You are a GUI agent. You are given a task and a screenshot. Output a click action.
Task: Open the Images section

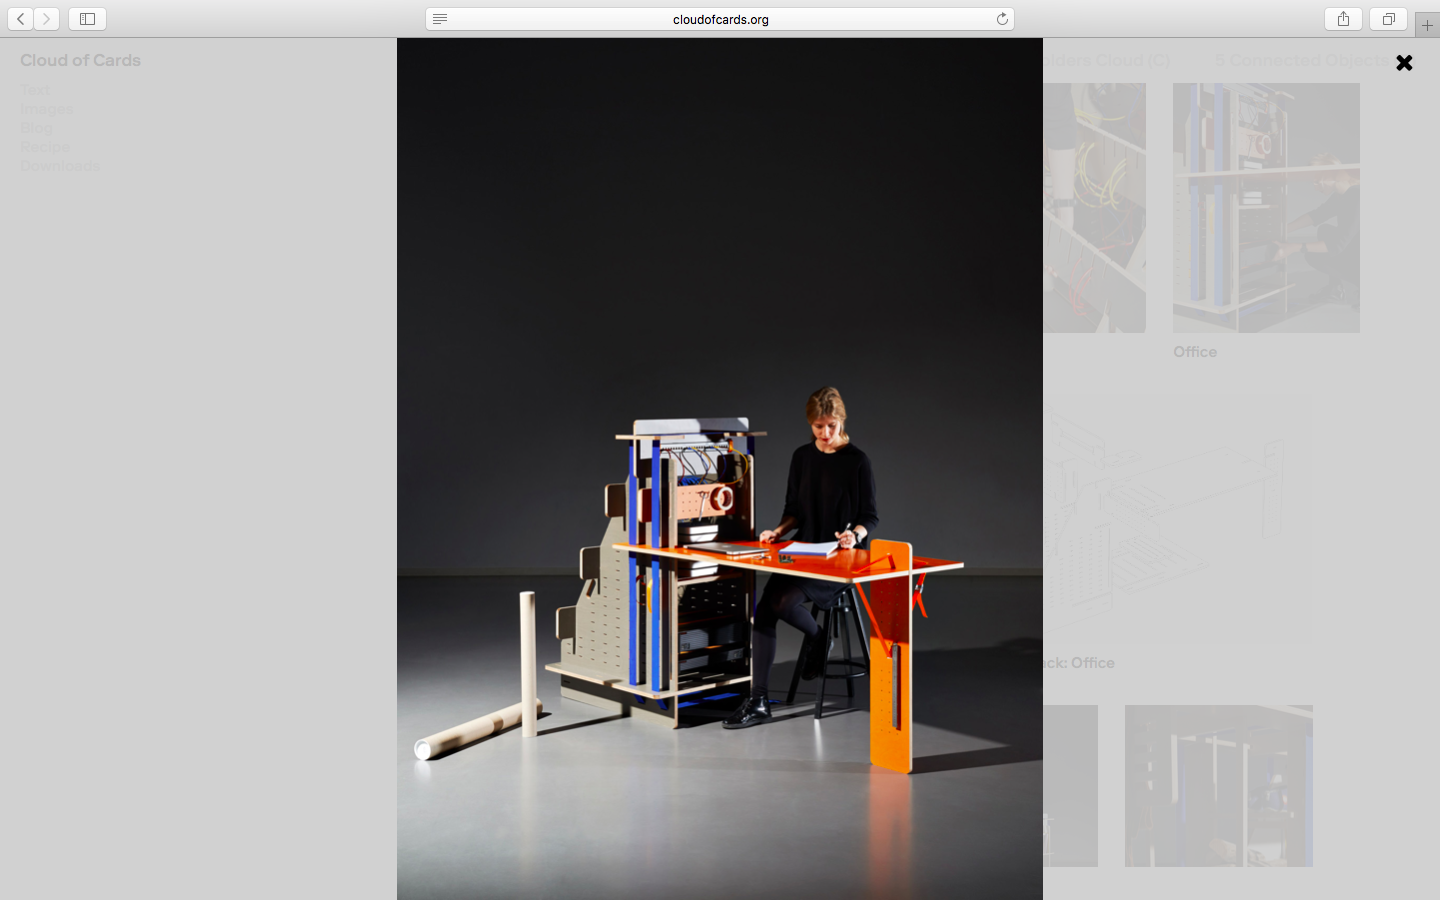coord(47,109)
